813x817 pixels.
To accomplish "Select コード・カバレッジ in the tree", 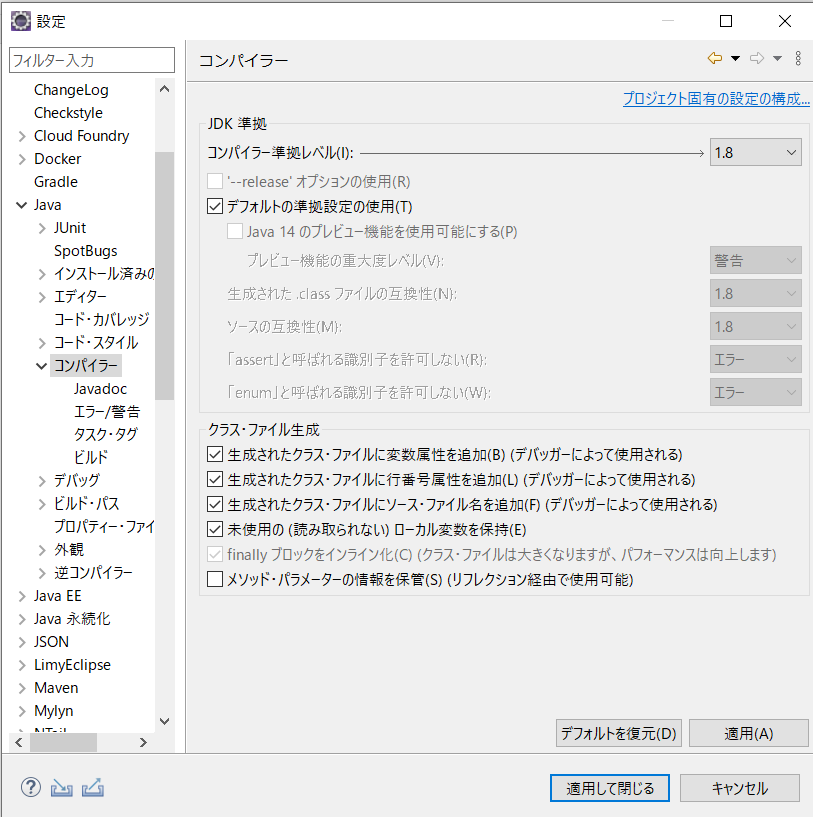I will (102, 319).
